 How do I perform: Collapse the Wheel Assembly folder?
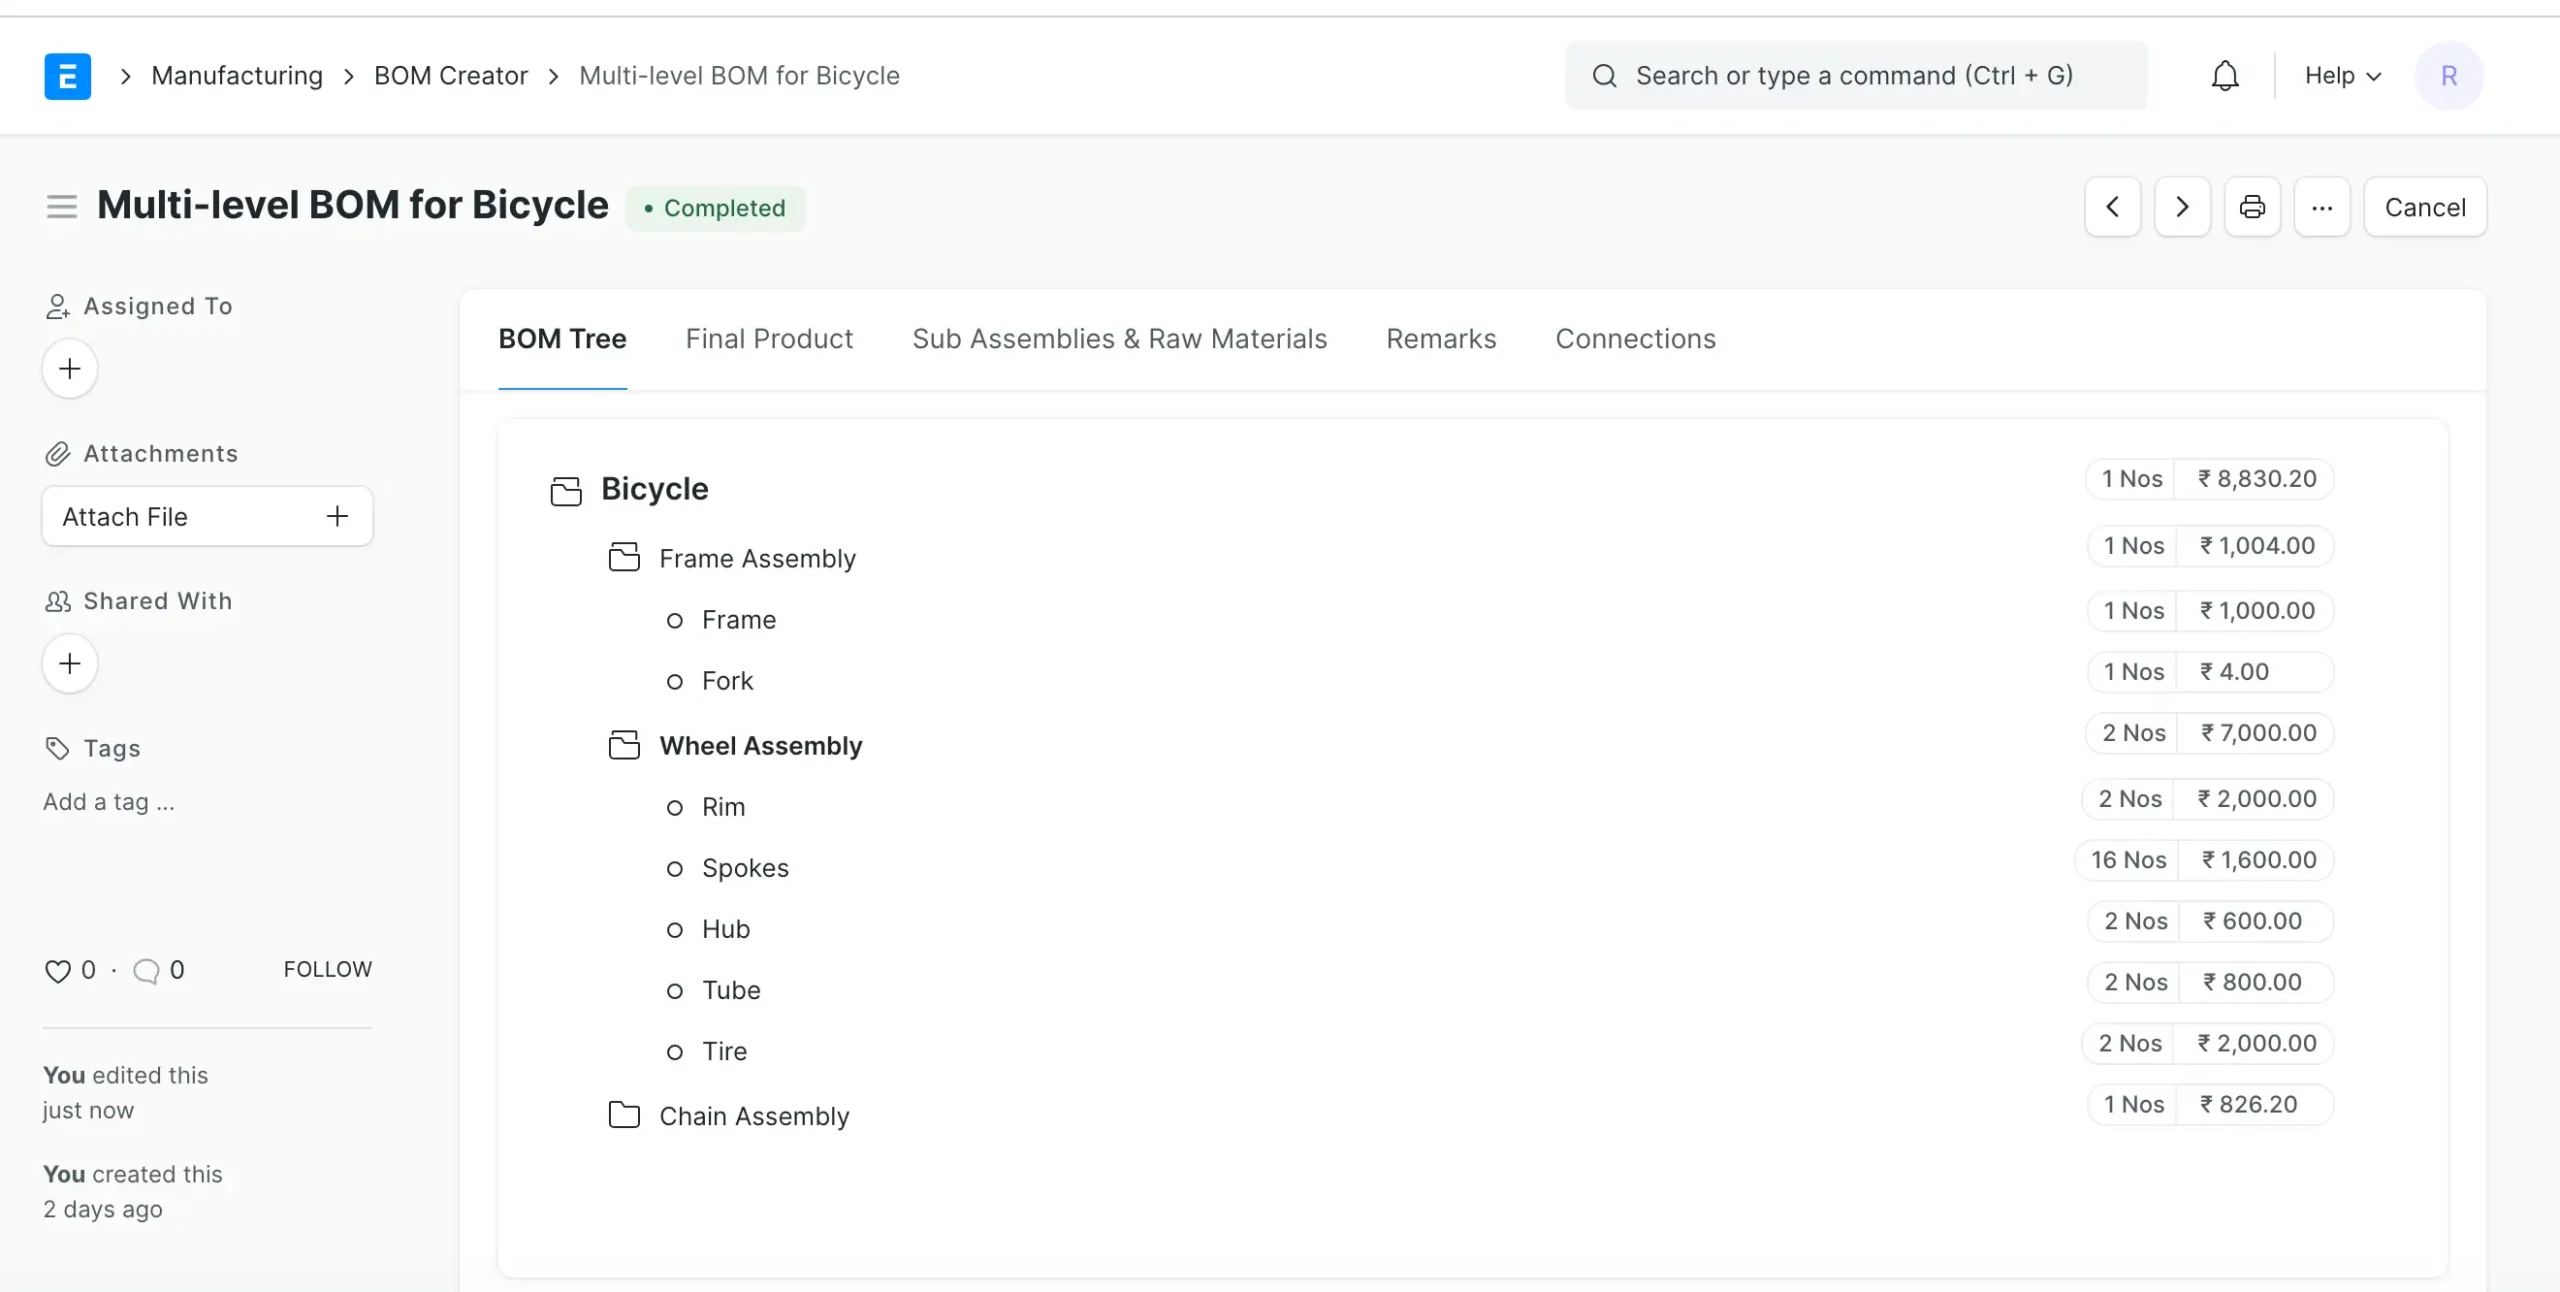pos(624,745)
